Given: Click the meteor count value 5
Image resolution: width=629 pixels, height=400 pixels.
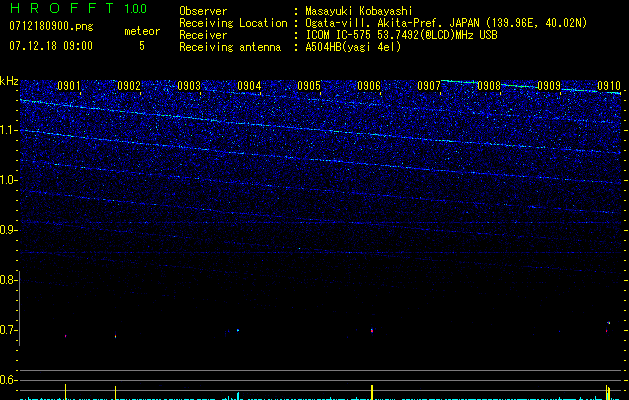Looking at the screenshot, I should [141, 46].
